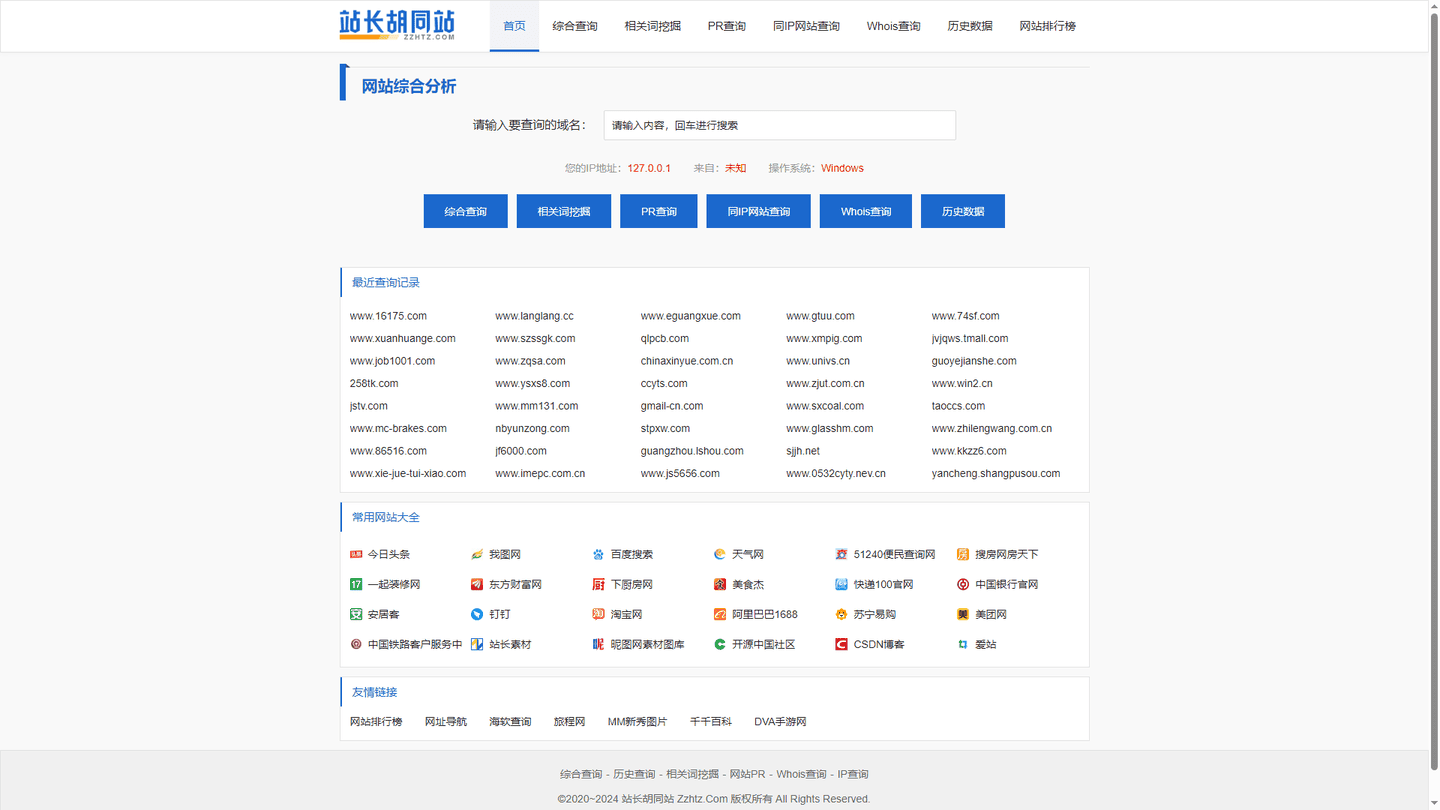Viewport: 1440px width, 810px height.
Task: Open the 百度搜索 paw icon
Action: point(598,554)
